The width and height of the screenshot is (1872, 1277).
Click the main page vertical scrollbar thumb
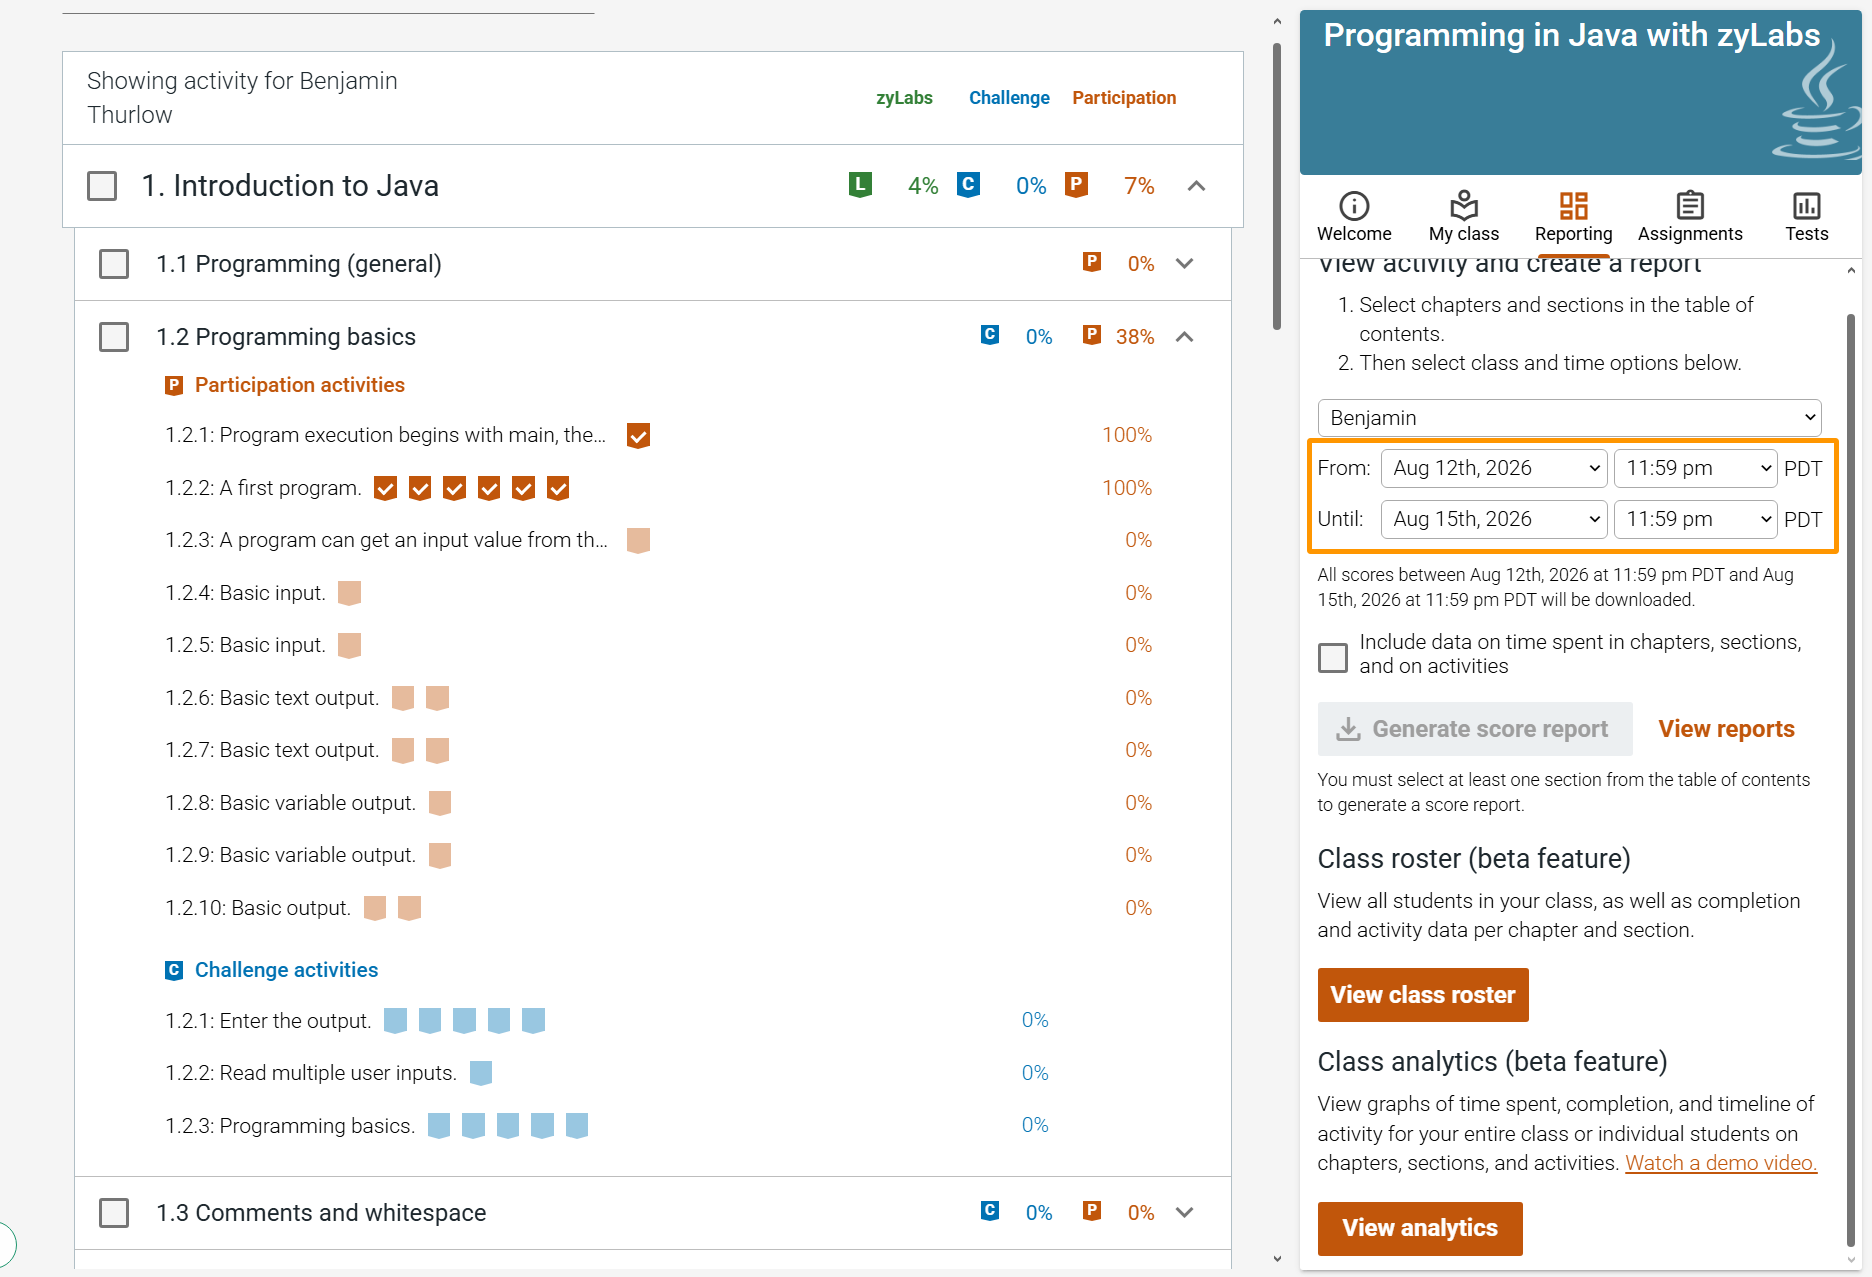point(1277,186)
